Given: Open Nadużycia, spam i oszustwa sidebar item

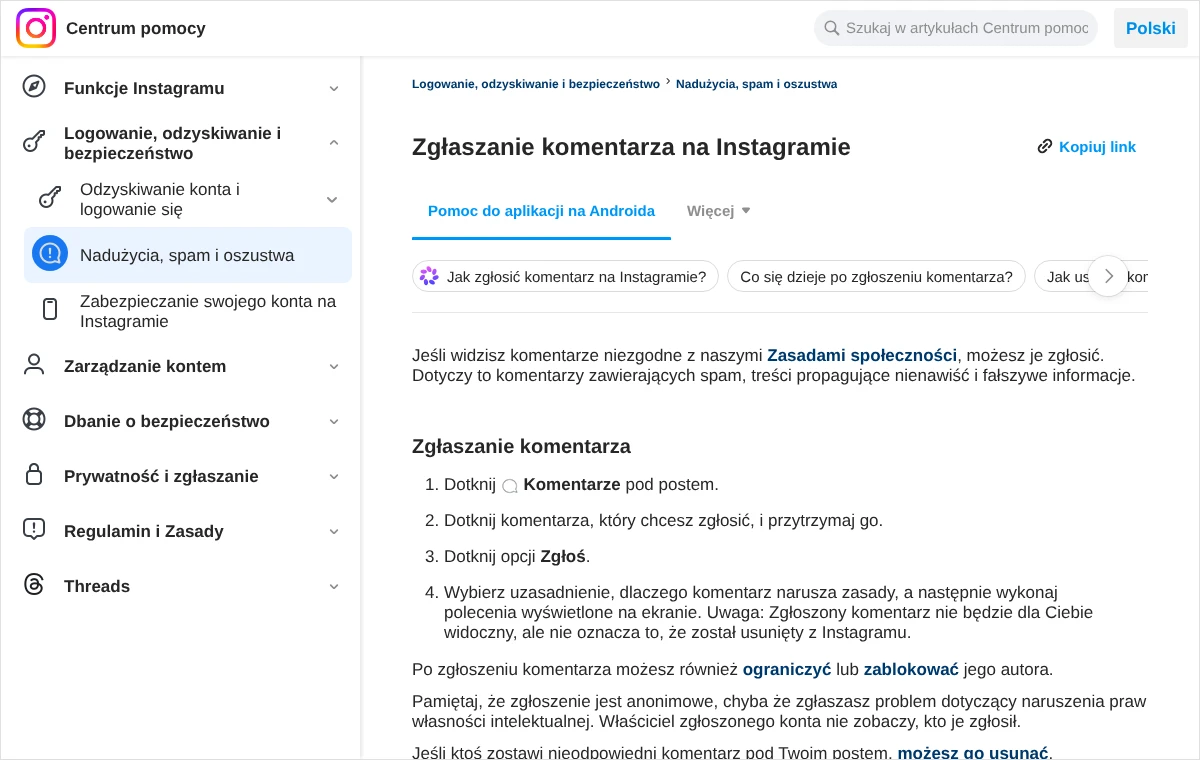Looking at the screenshot, I should [x=188, y=255].
